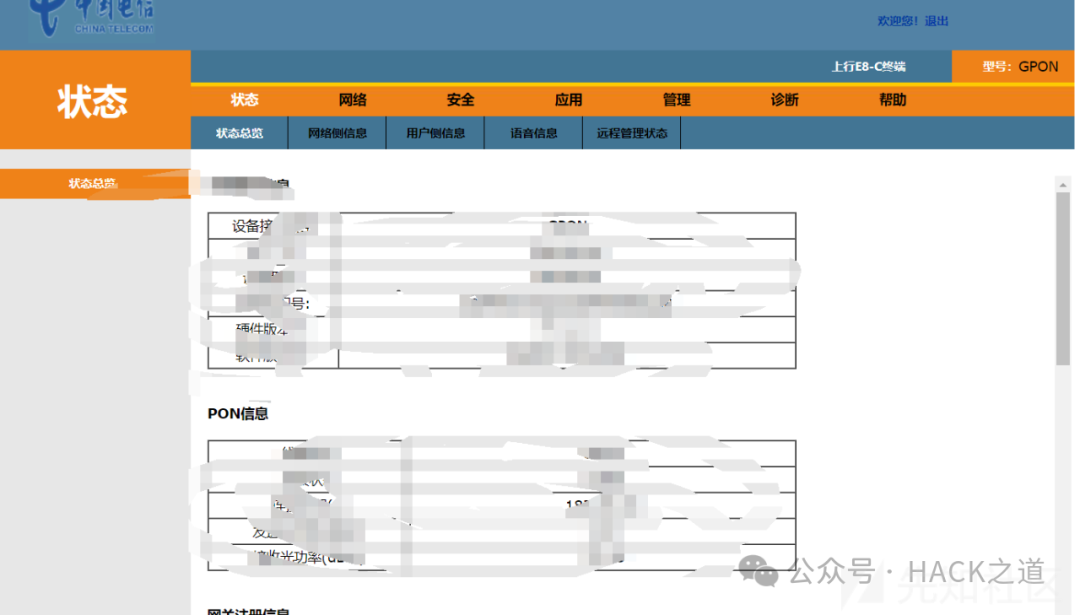Screen dimensions: 1080x615
Task: Click the 退出 logout link
Action: tap(938, 19)
